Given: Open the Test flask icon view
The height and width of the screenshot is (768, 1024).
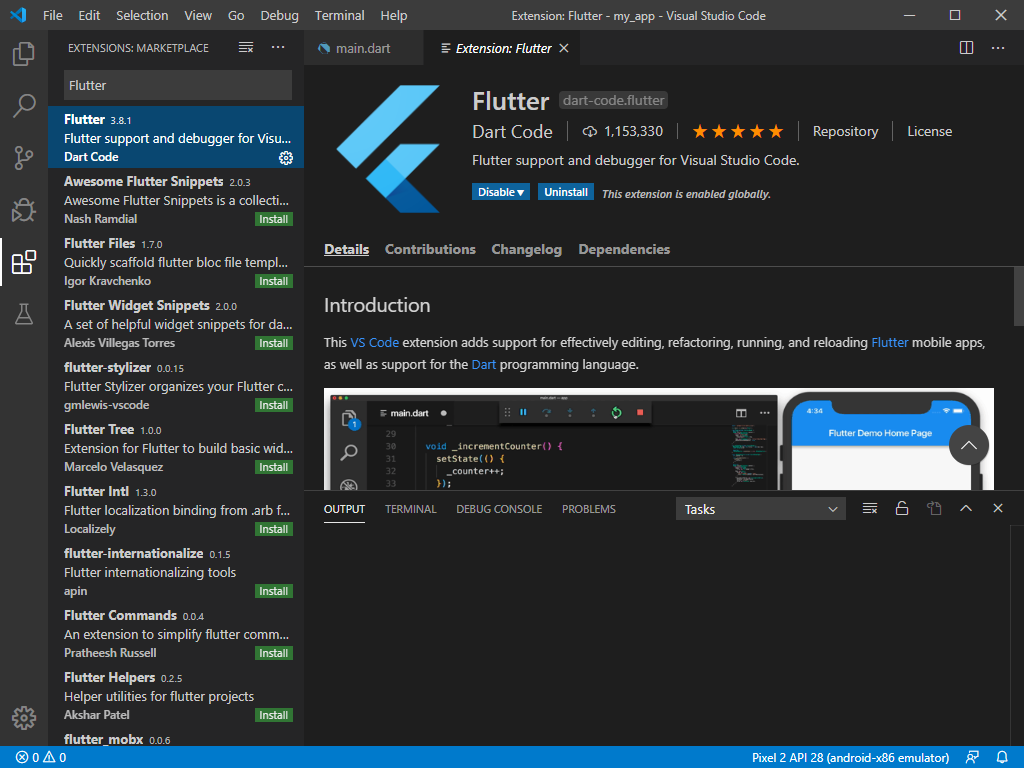Looking at the screenshot, I should point(24,314).
